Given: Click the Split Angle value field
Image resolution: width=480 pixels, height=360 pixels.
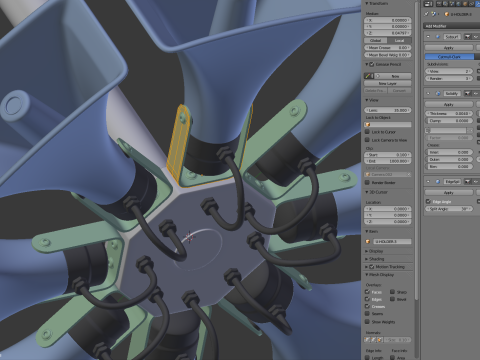Looking at the screenshot, I should tap(449, 209).
